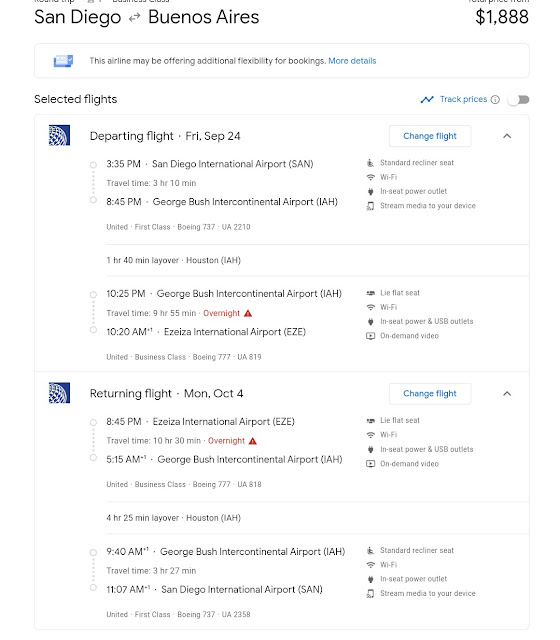Change the departing flight on Sep 24

click(x=430, y=136)
